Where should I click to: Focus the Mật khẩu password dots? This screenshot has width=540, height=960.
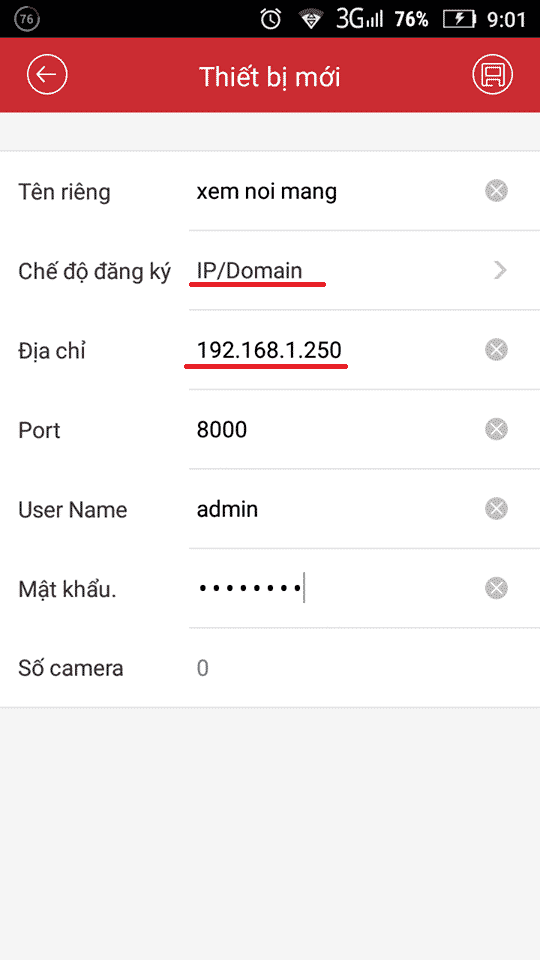[250, 588]
